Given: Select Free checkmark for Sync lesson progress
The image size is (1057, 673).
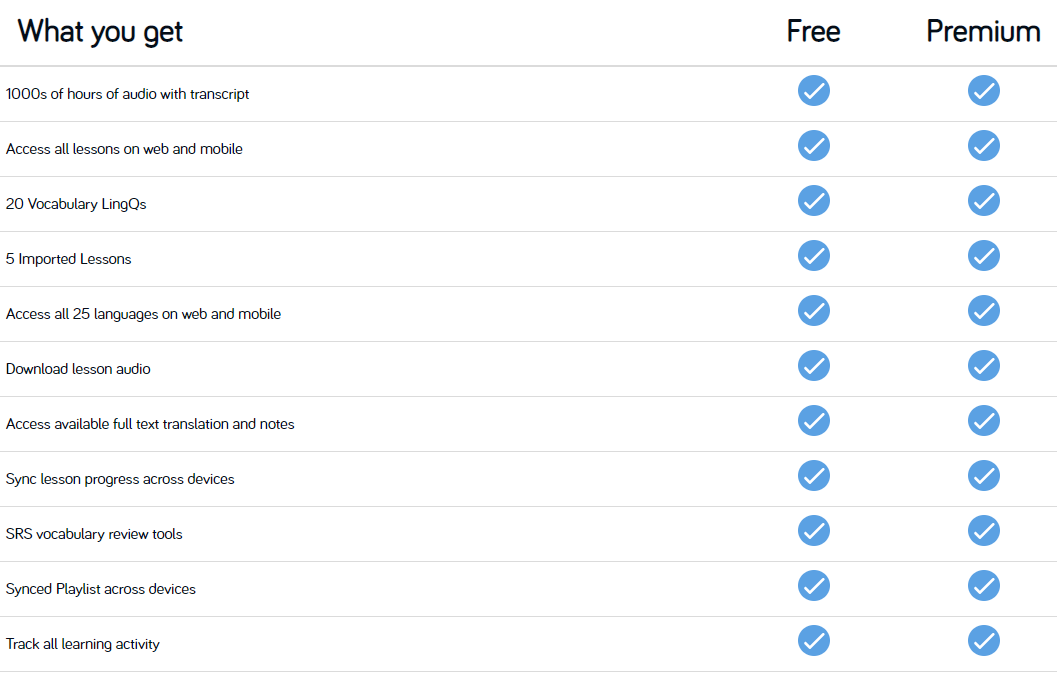Looking at the screenshot, I should click(814, 476).
